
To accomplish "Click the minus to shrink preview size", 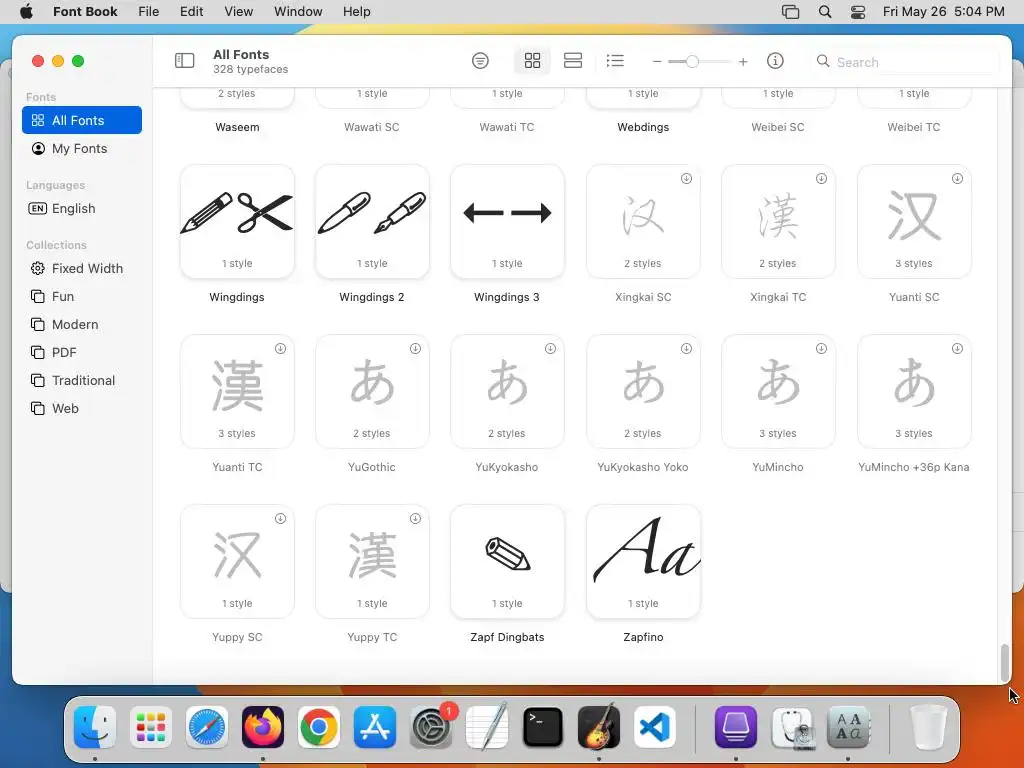I will coord(657,61).
